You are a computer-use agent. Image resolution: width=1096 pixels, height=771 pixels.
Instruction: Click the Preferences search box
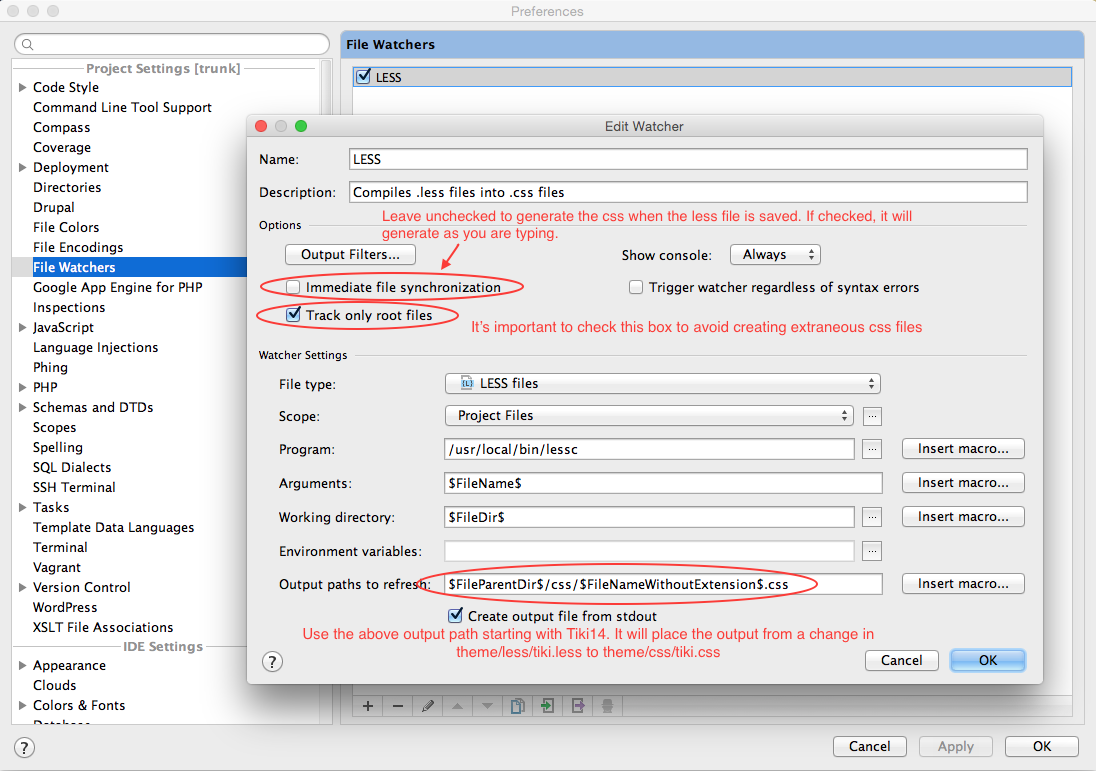tap(172, 45)
